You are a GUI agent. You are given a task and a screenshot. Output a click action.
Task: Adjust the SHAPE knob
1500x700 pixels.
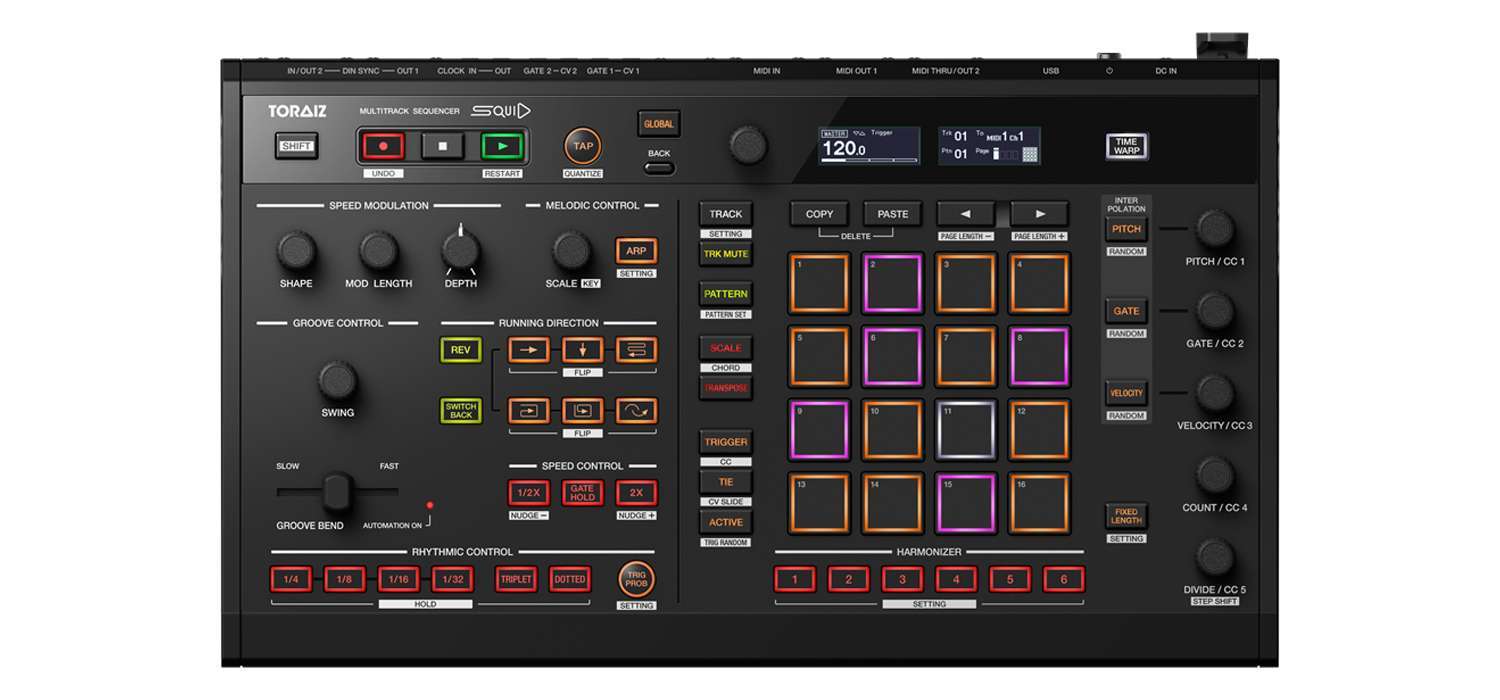click(x=296, y=252)
